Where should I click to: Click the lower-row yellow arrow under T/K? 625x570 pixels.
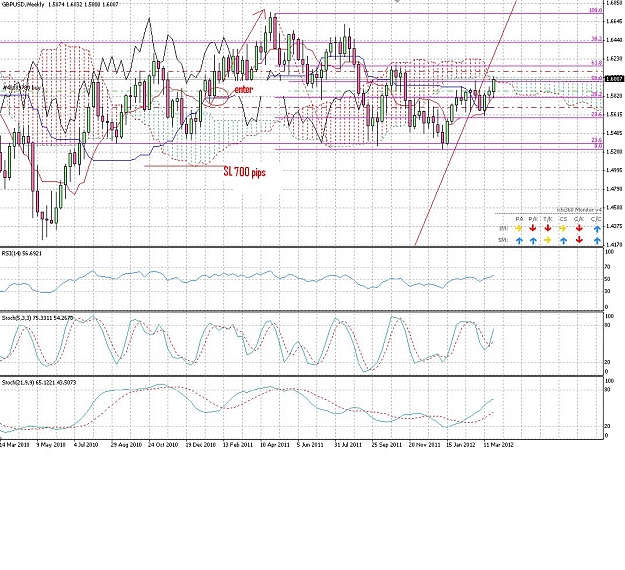(x=548, y=240)
